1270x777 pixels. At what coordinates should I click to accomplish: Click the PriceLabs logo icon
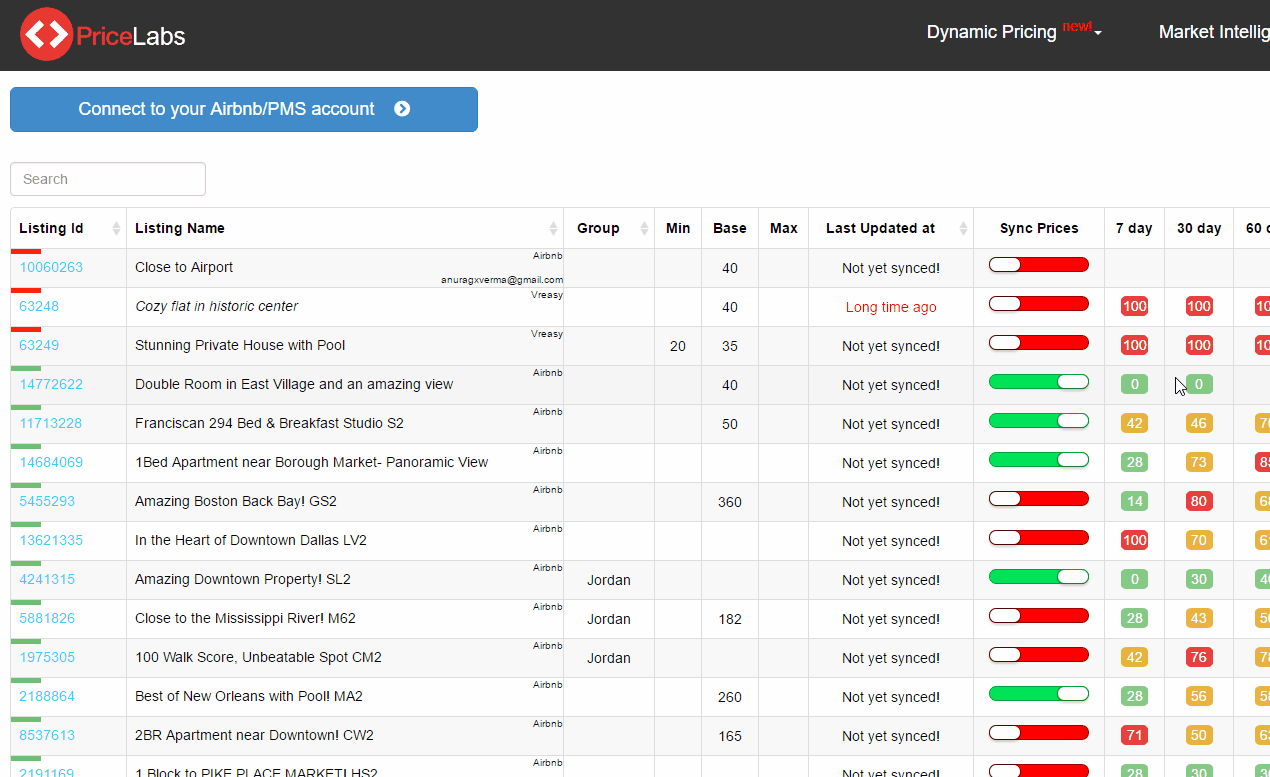click(x=46, y=34)
